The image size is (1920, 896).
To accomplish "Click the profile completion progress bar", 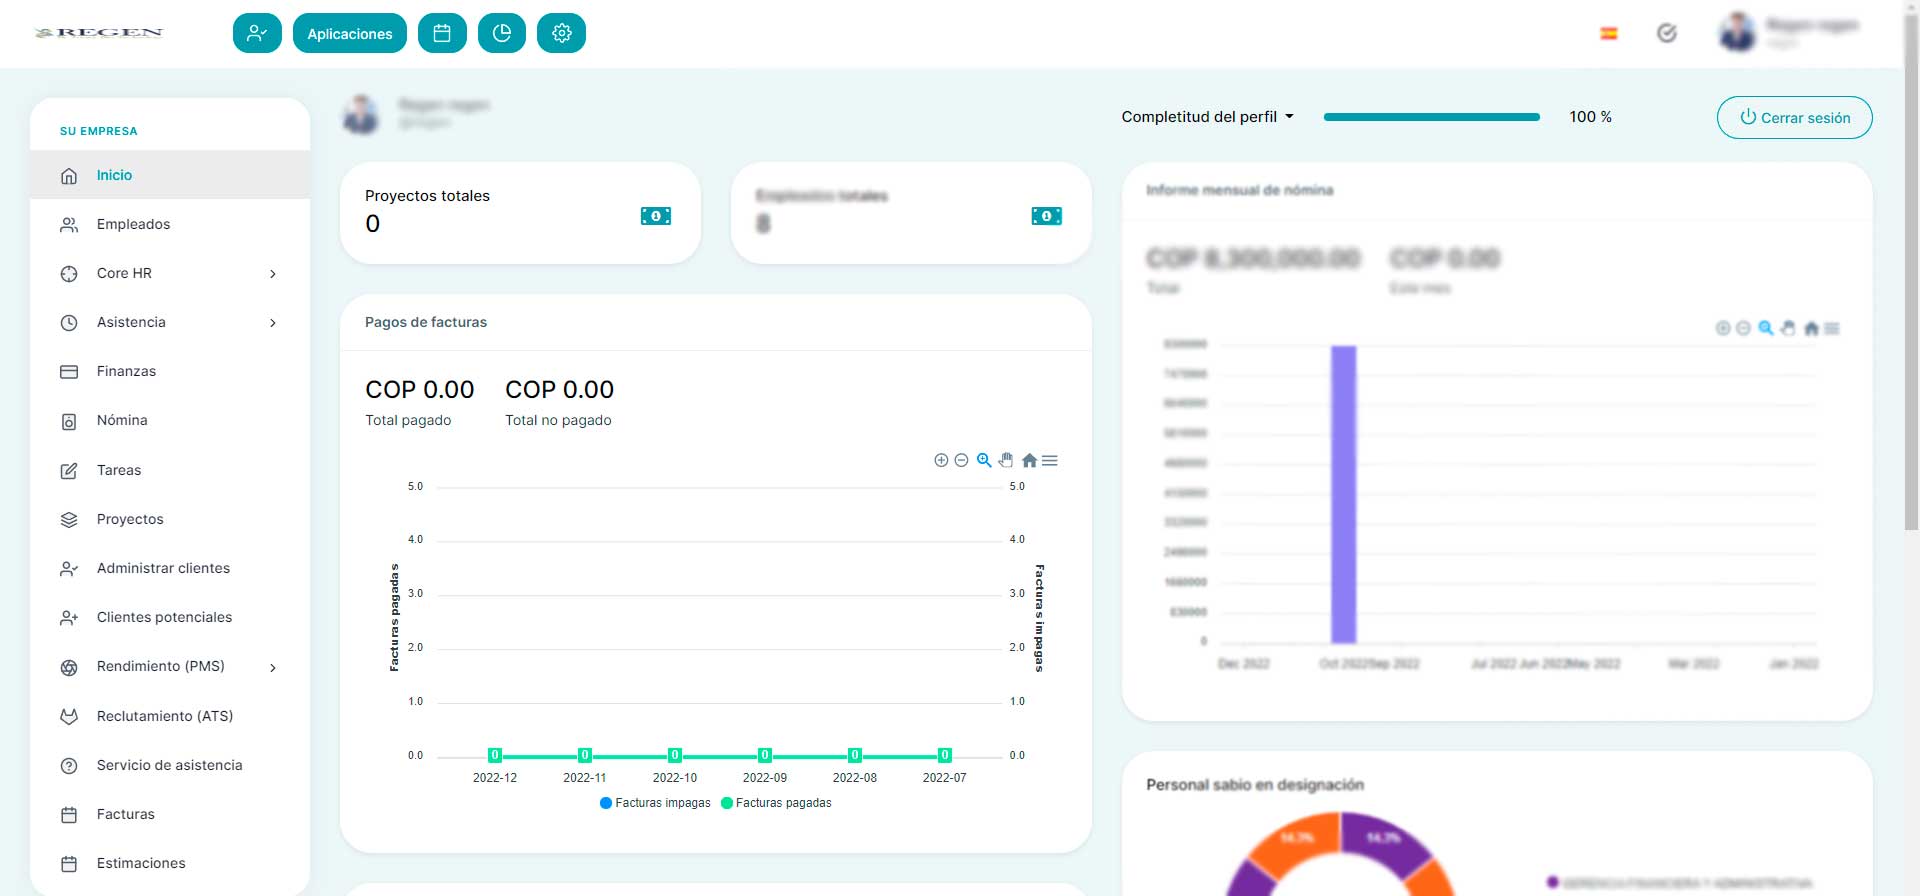I will tap(1432, 117).
